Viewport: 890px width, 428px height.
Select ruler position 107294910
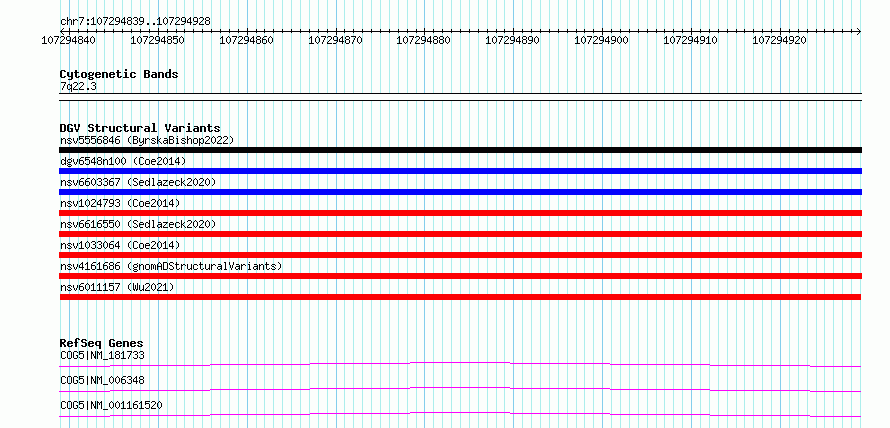691,40
